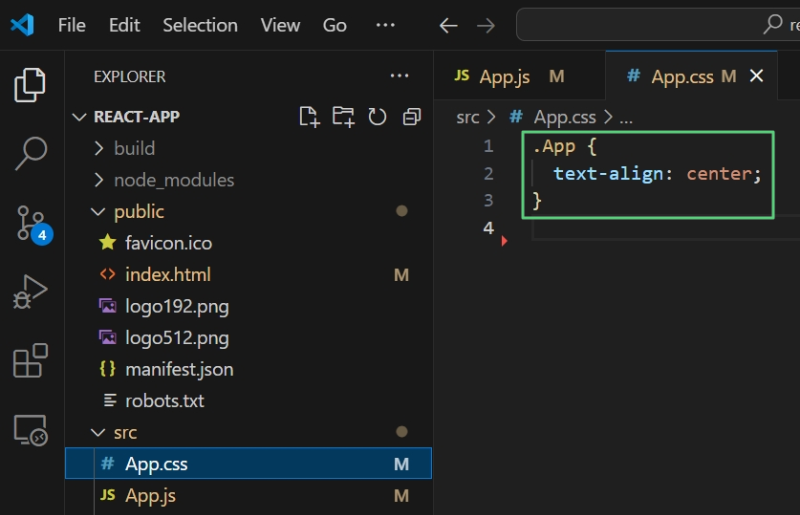Open App.js in the src folder
Screen dimensions: 800x515
248,495
